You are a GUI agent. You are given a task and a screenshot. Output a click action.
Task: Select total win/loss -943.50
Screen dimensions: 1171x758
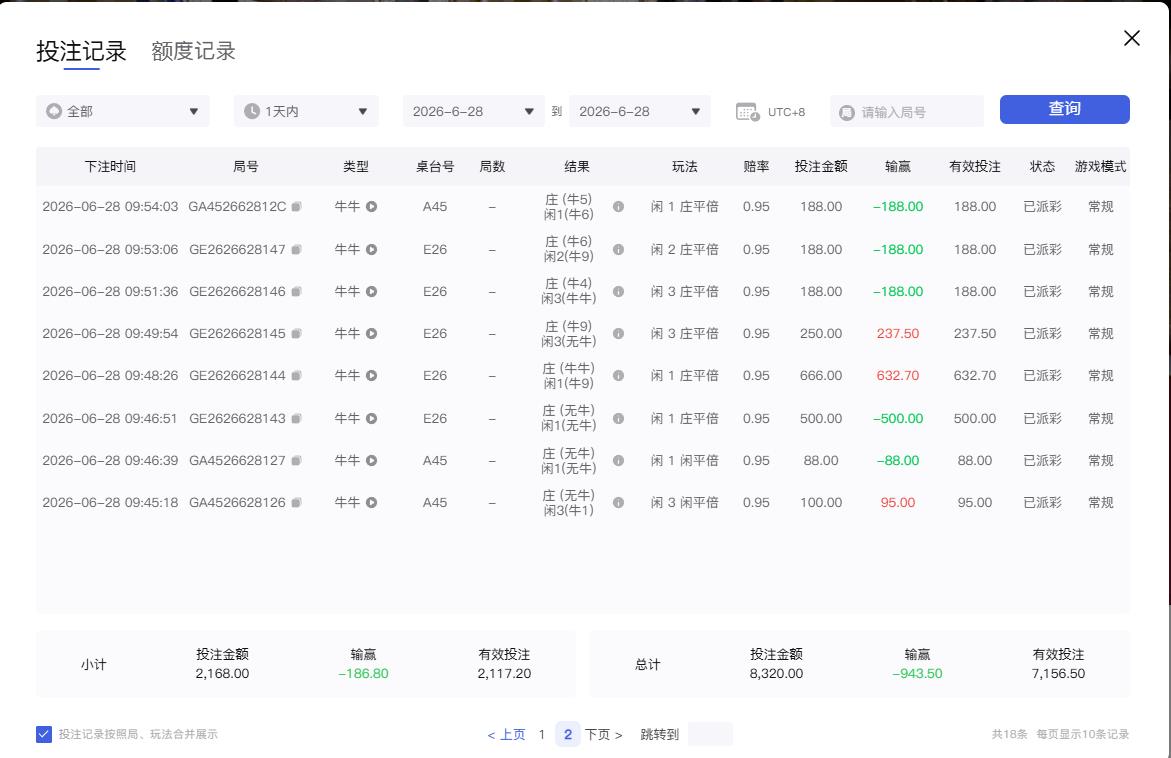(x=917, y=674)
